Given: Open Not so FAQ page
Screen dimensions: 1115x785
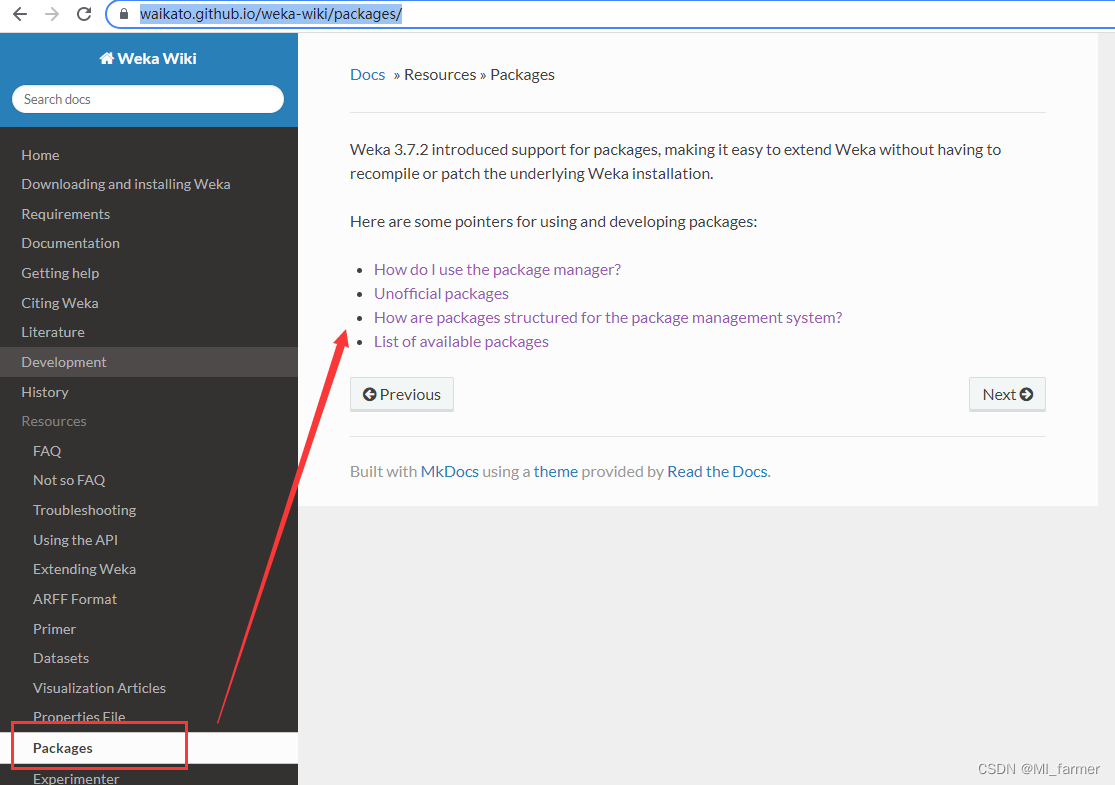Looking at the screenshot, I should tap(69, 480).
